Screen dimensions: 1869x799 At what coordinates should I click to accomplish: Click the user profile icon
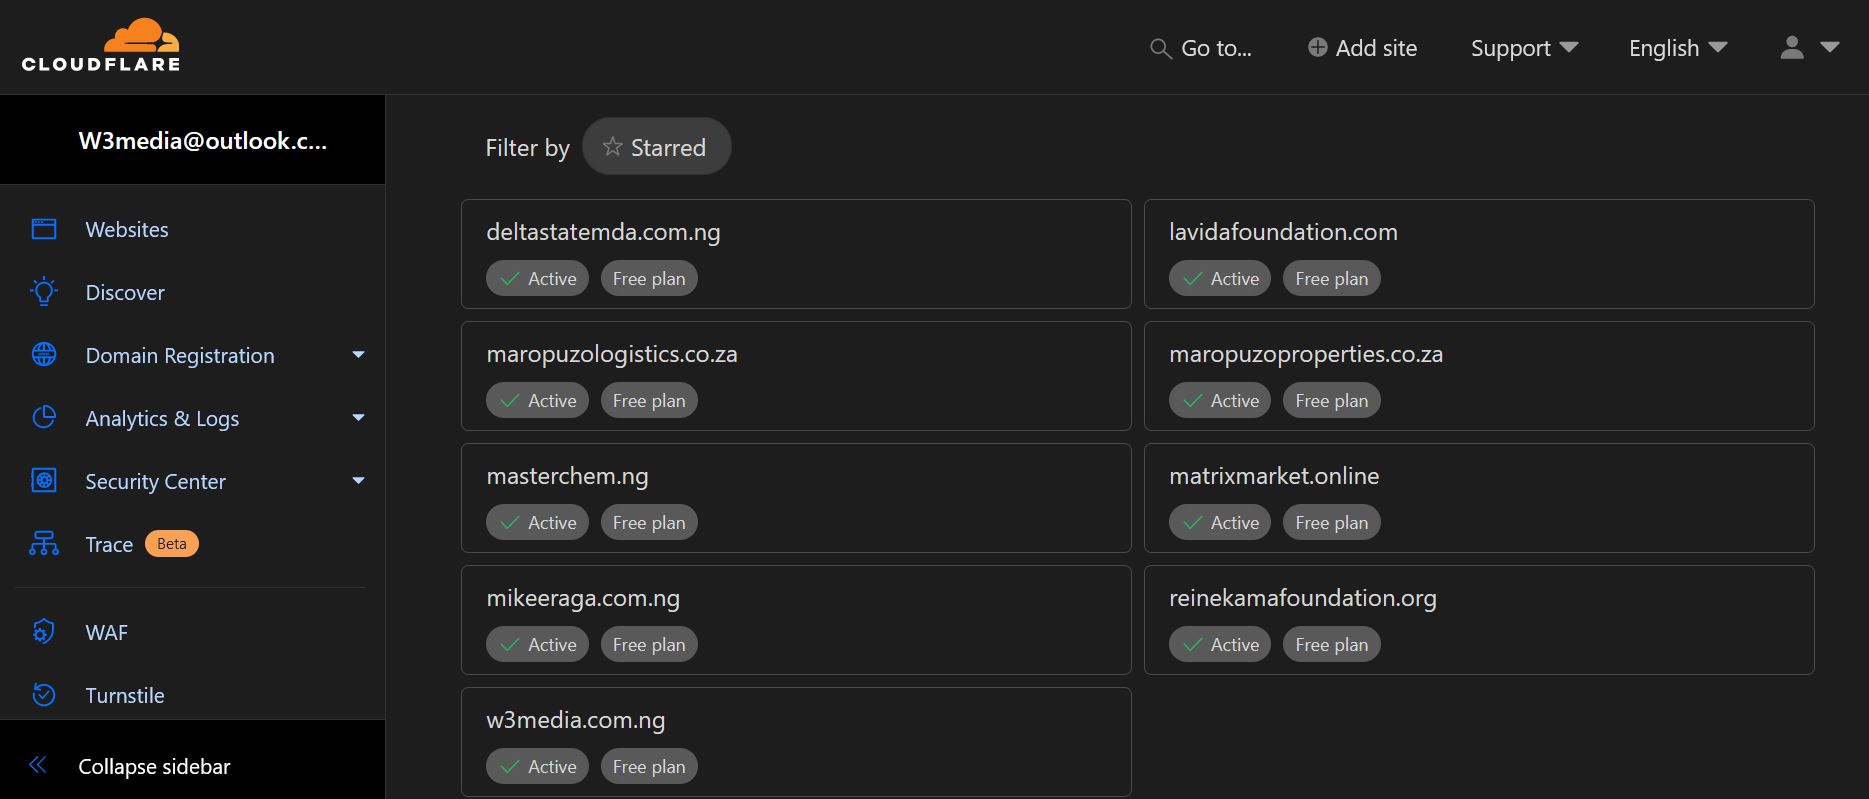(x=1792, y=48)
